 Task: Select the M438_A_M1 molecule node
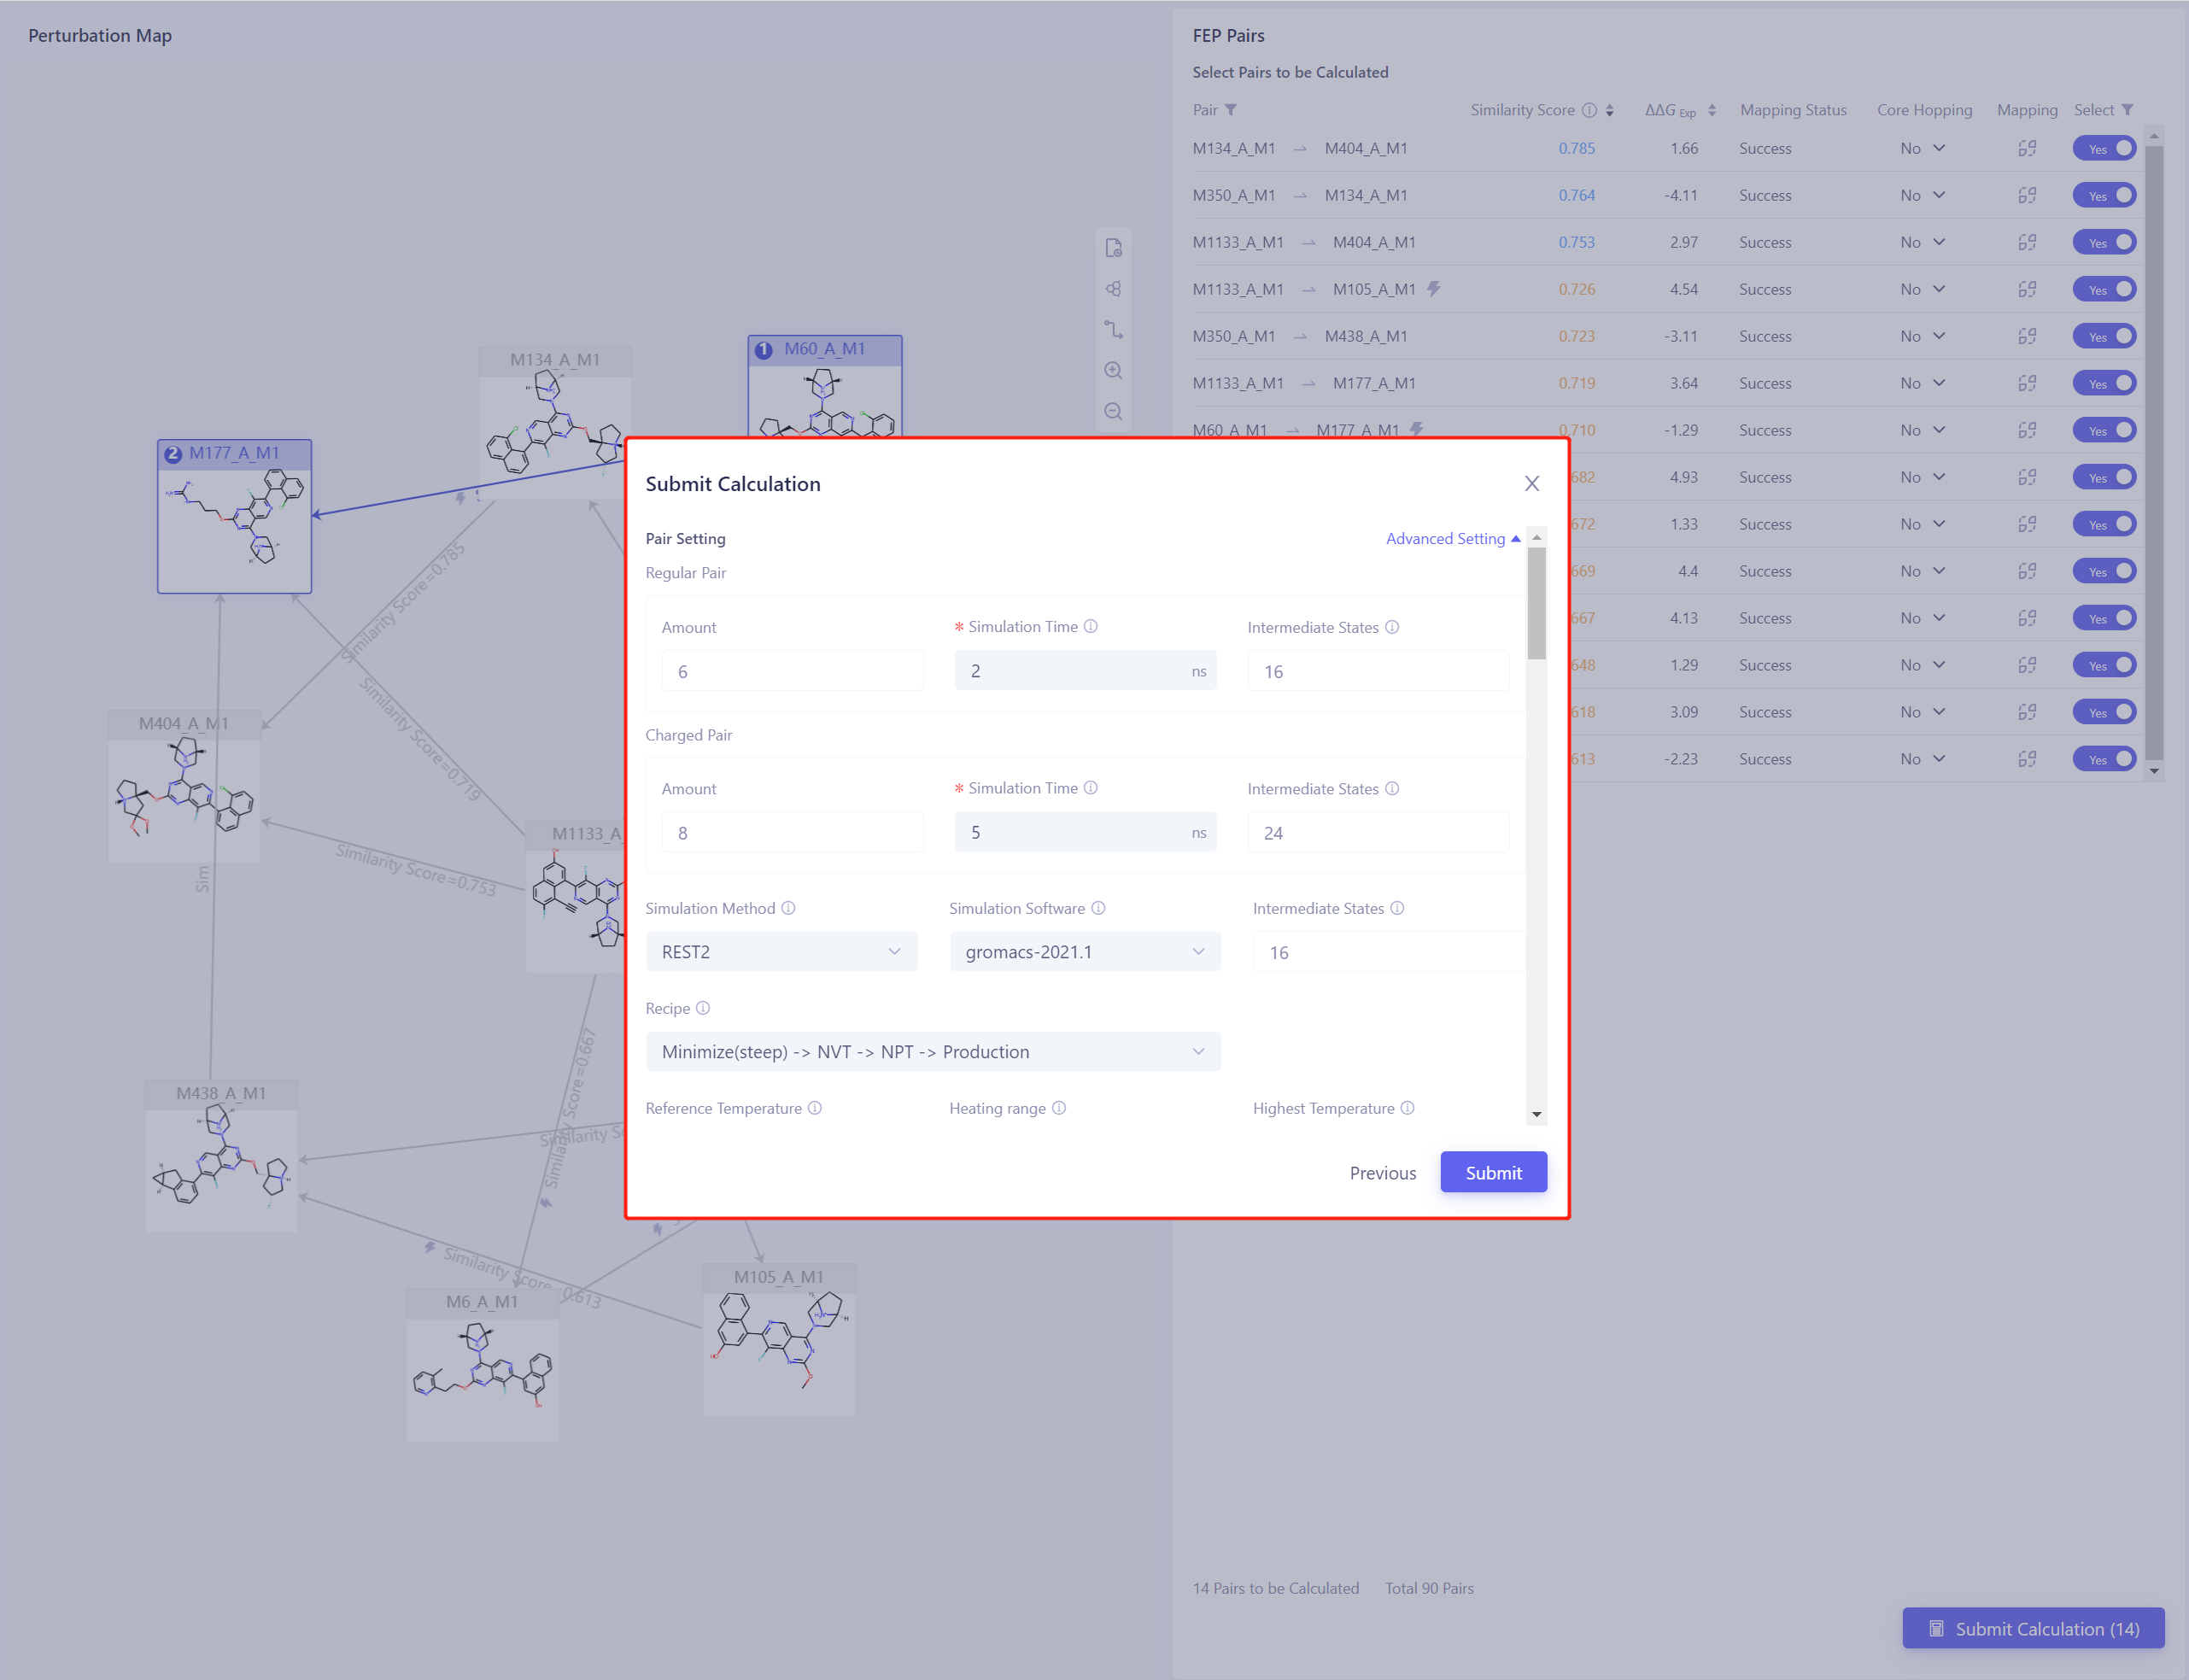point(221,1156)
